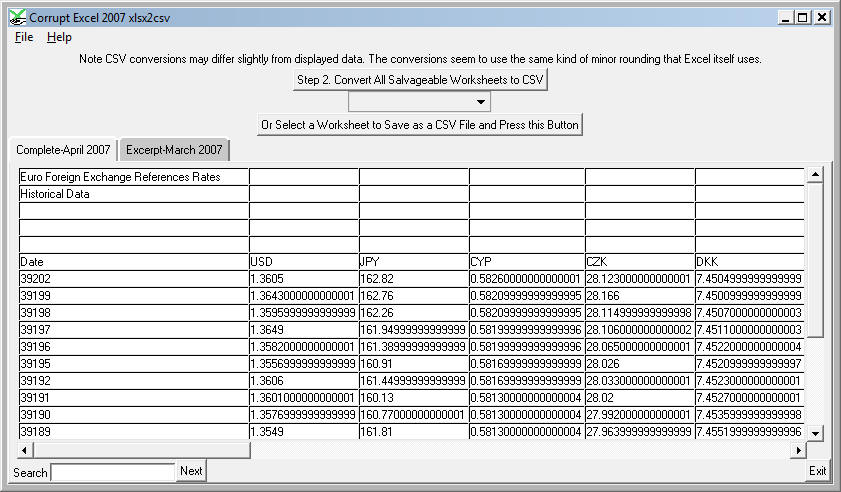Image resolution: width=841 pixels, height=492 pixels.
Task: Click the vertical scrollbar thumb
Action: pyautogui.click(x=815, y=260)
